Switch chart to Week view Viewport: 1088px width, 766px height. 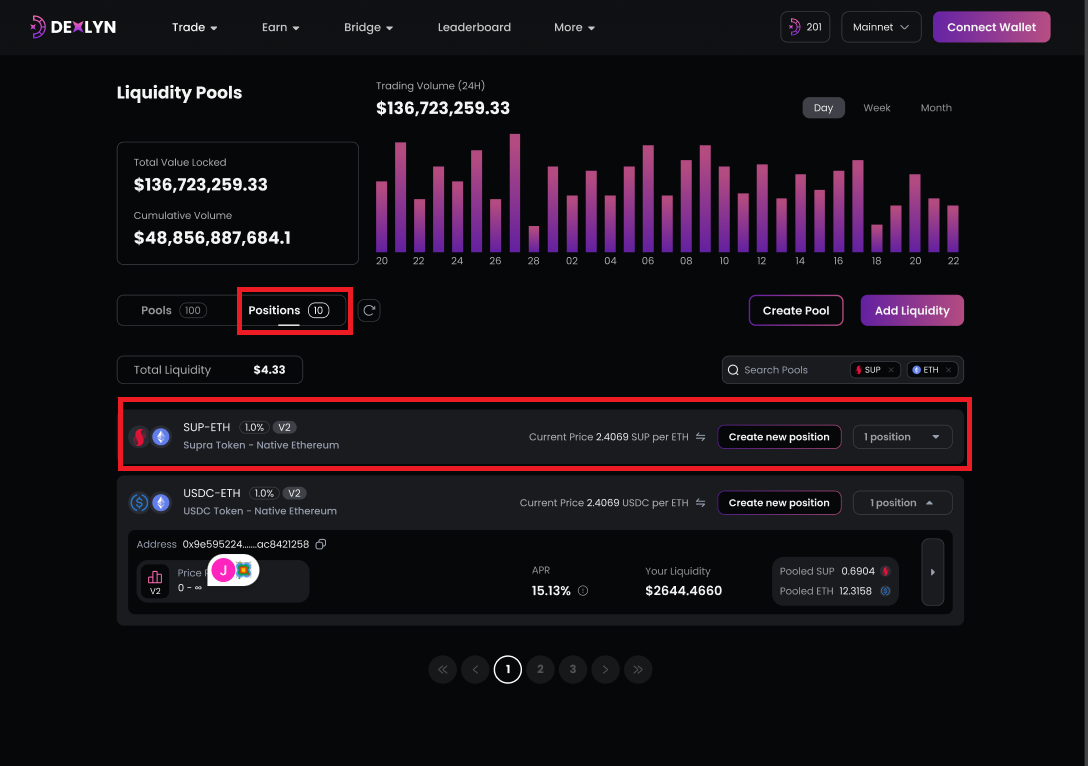(876, 108)
